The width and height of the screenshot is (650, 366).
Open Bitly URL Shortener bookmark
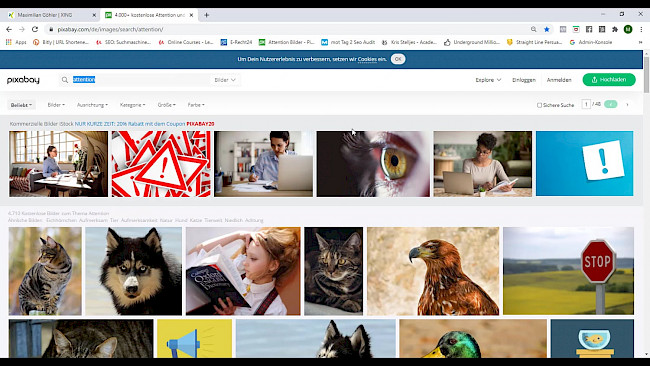click(x=61, y=42)
